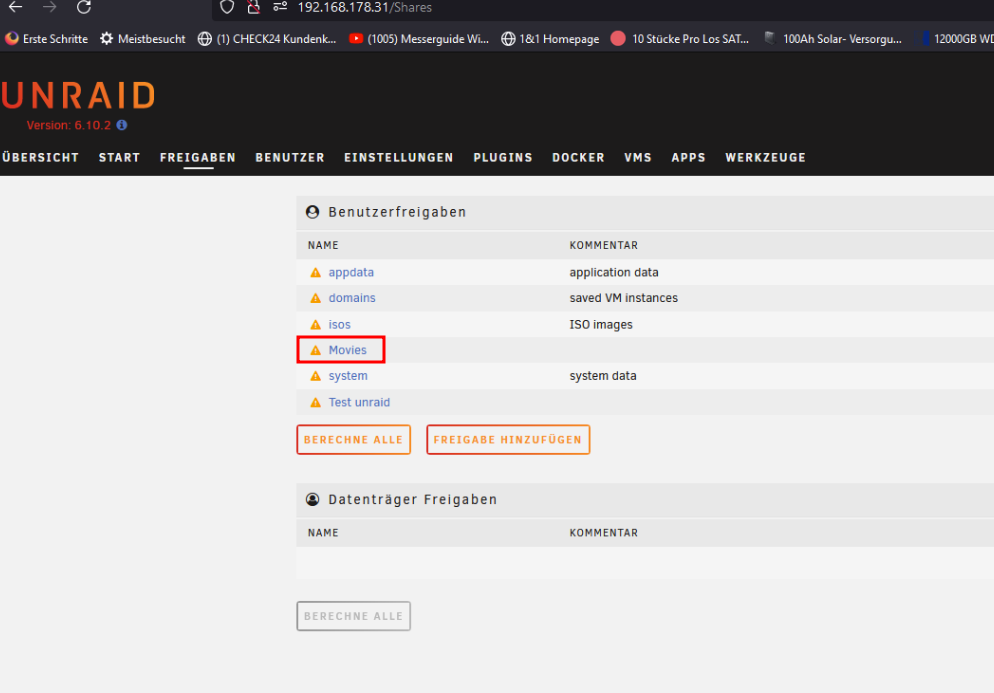
Task: Click the Benutzerfreigaben user icon
Action: 313,212
